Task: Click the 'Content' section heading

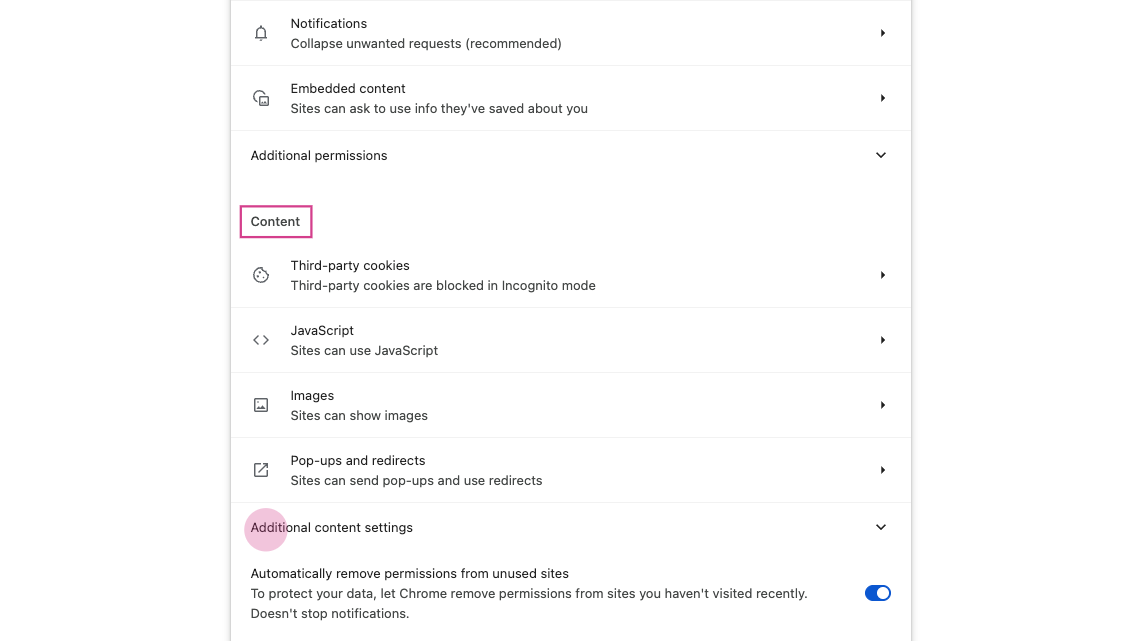Action: (275, 221)
